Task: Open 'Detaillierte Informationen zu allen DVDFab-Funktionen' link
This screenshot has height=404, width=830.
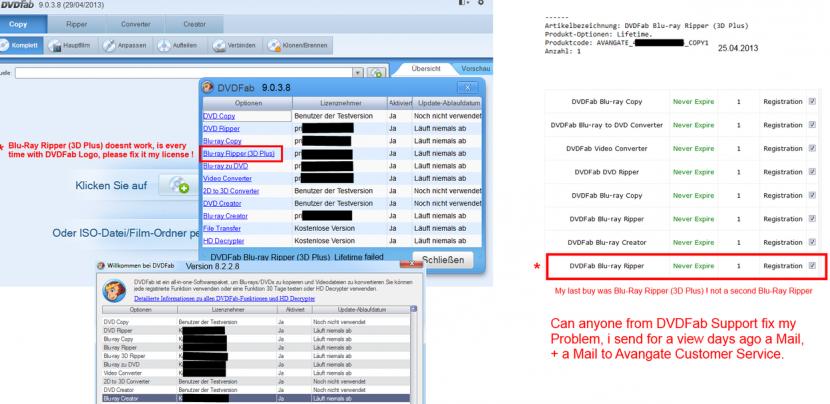Action: click(224, 299)
